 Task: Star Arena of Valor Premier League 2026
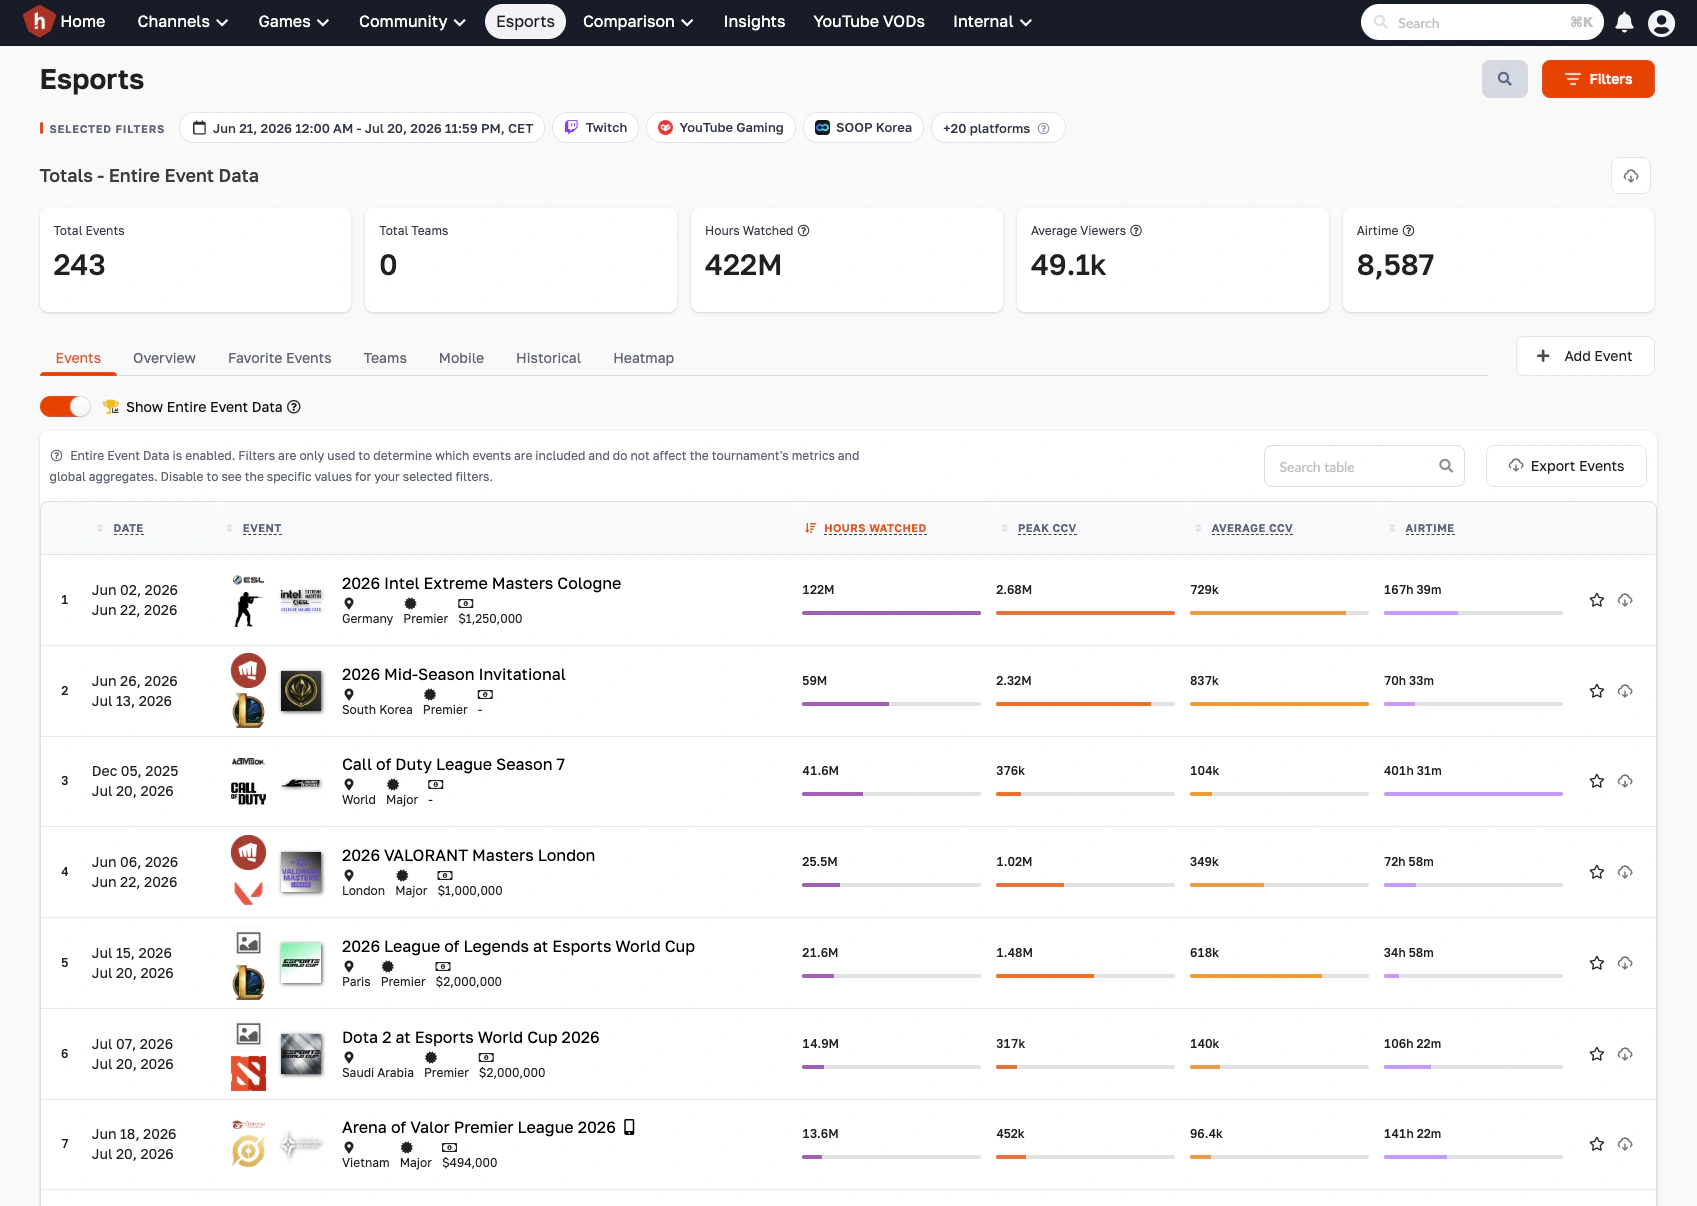click(1597, 1144)
